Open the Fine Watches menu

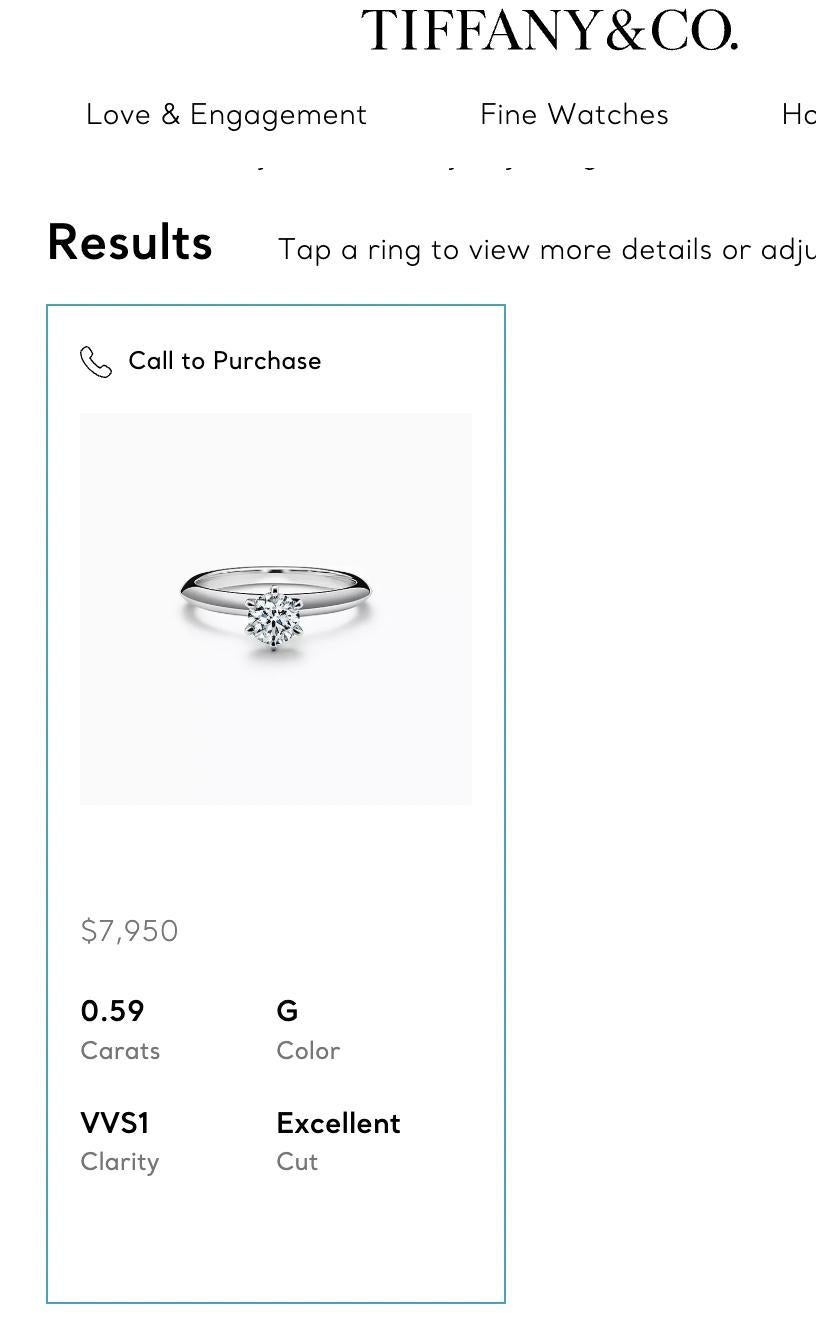point(574,115)
